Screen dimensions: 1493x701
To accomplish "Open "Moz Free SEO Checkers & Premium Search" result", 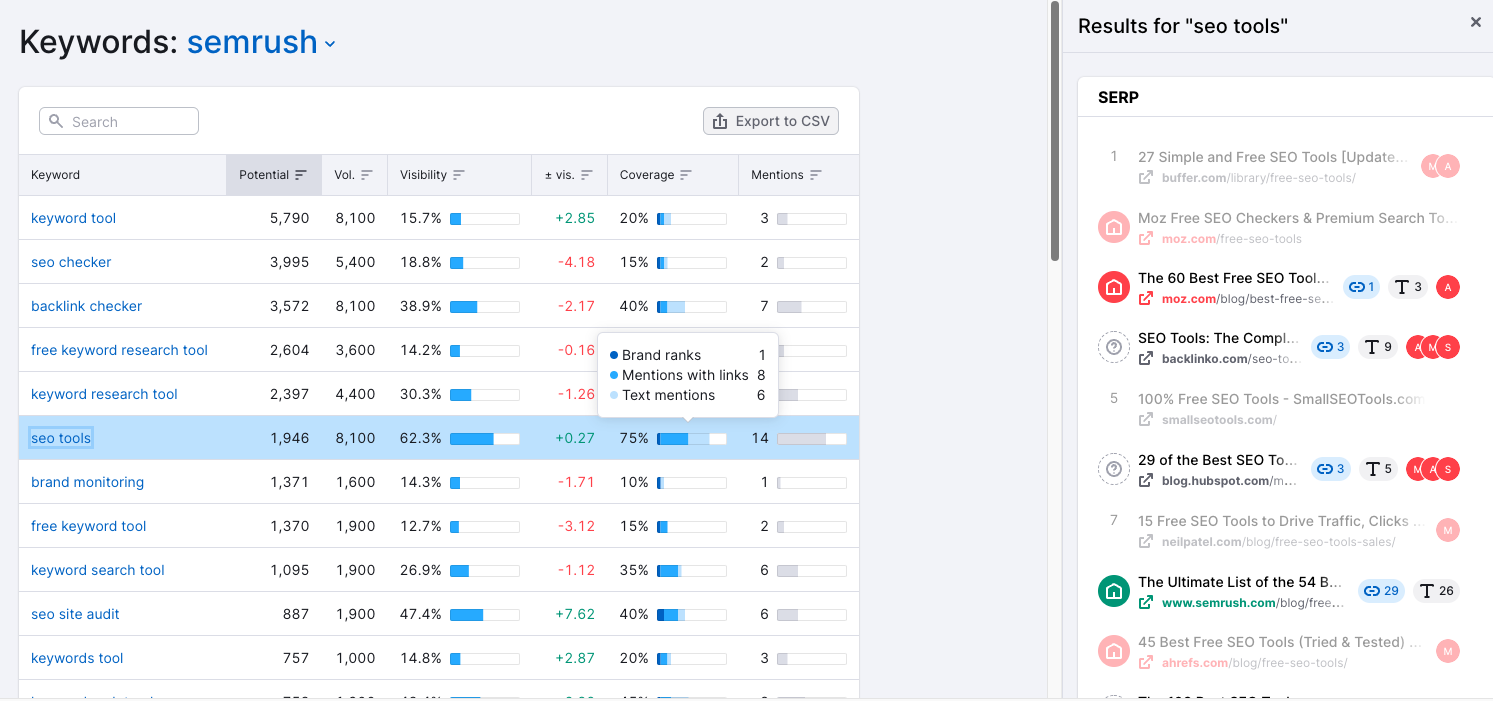I will (x=1297, y=218).
